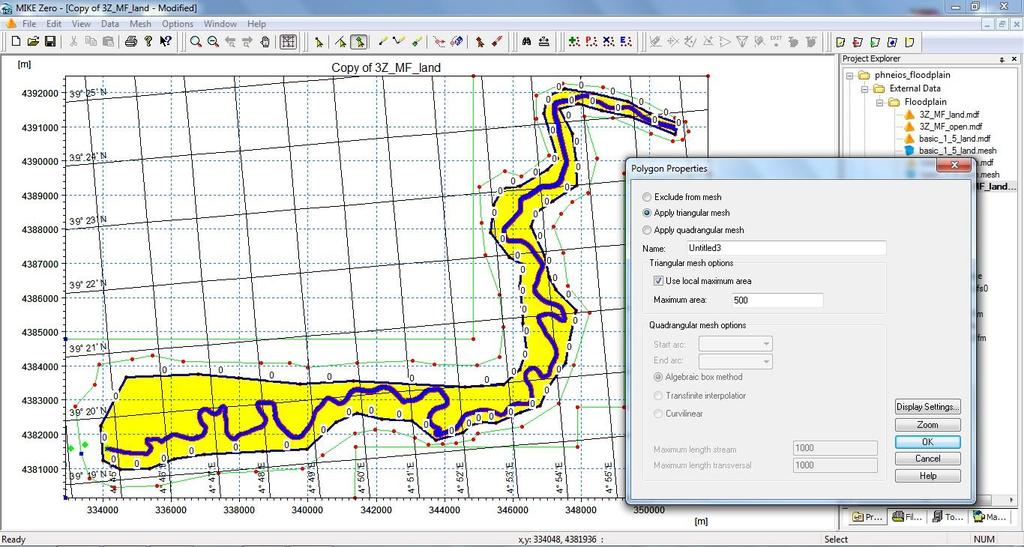Click the blue E scatter data icon
The height and width of the screenshot is (547, 1024).
click(x=626, y=42)
